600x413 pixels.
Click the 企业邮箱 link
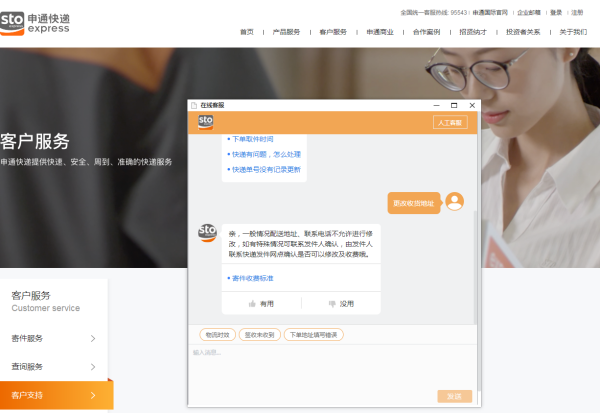(x=529, y=13)
